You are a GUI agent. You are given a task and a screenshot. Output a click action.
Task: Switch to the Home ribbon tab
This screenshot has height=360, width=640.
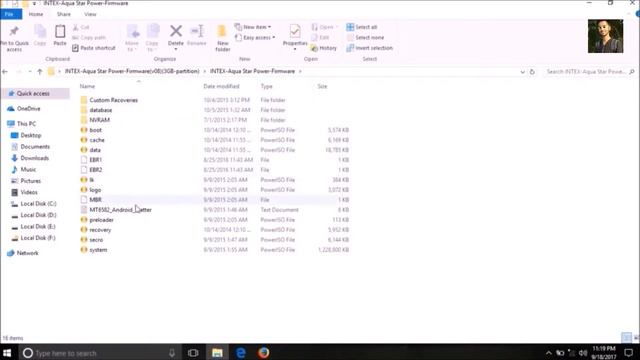pyautogui.click(x=36, y=14)
